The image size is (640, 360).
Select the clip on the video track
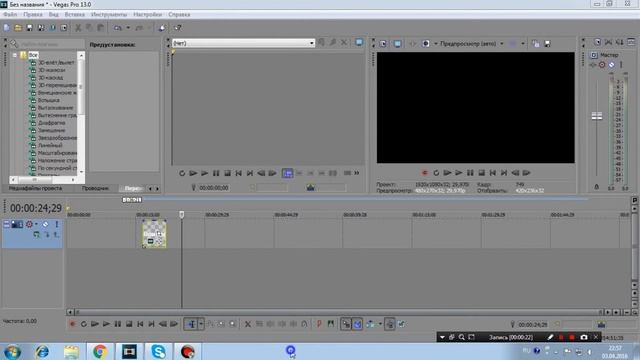pos(154,234)
